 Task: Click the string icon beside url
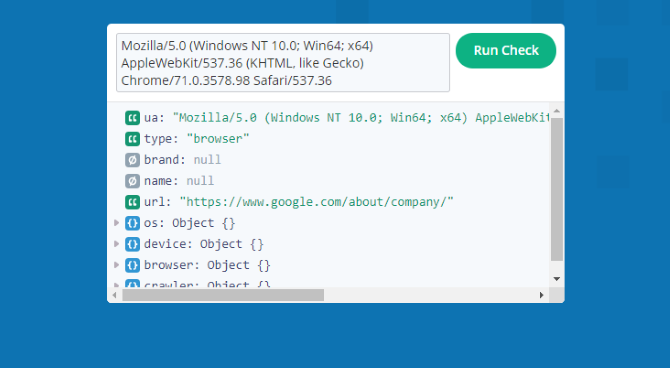tap(132, 202)
